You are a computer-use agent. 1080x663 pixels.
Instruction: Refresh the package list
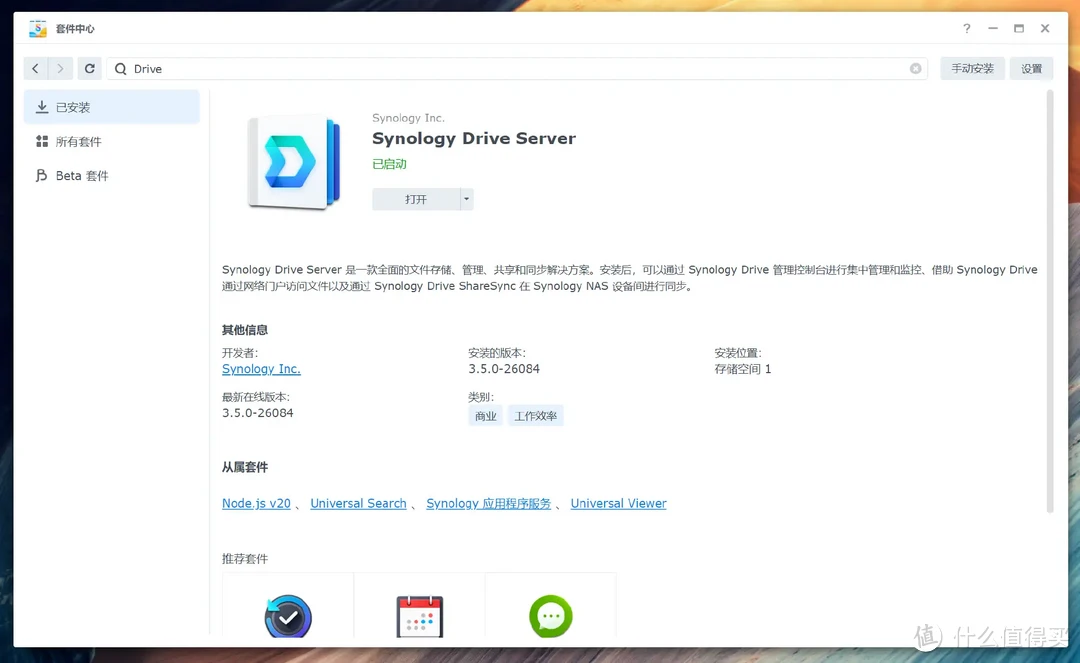(x=90, y=69)
